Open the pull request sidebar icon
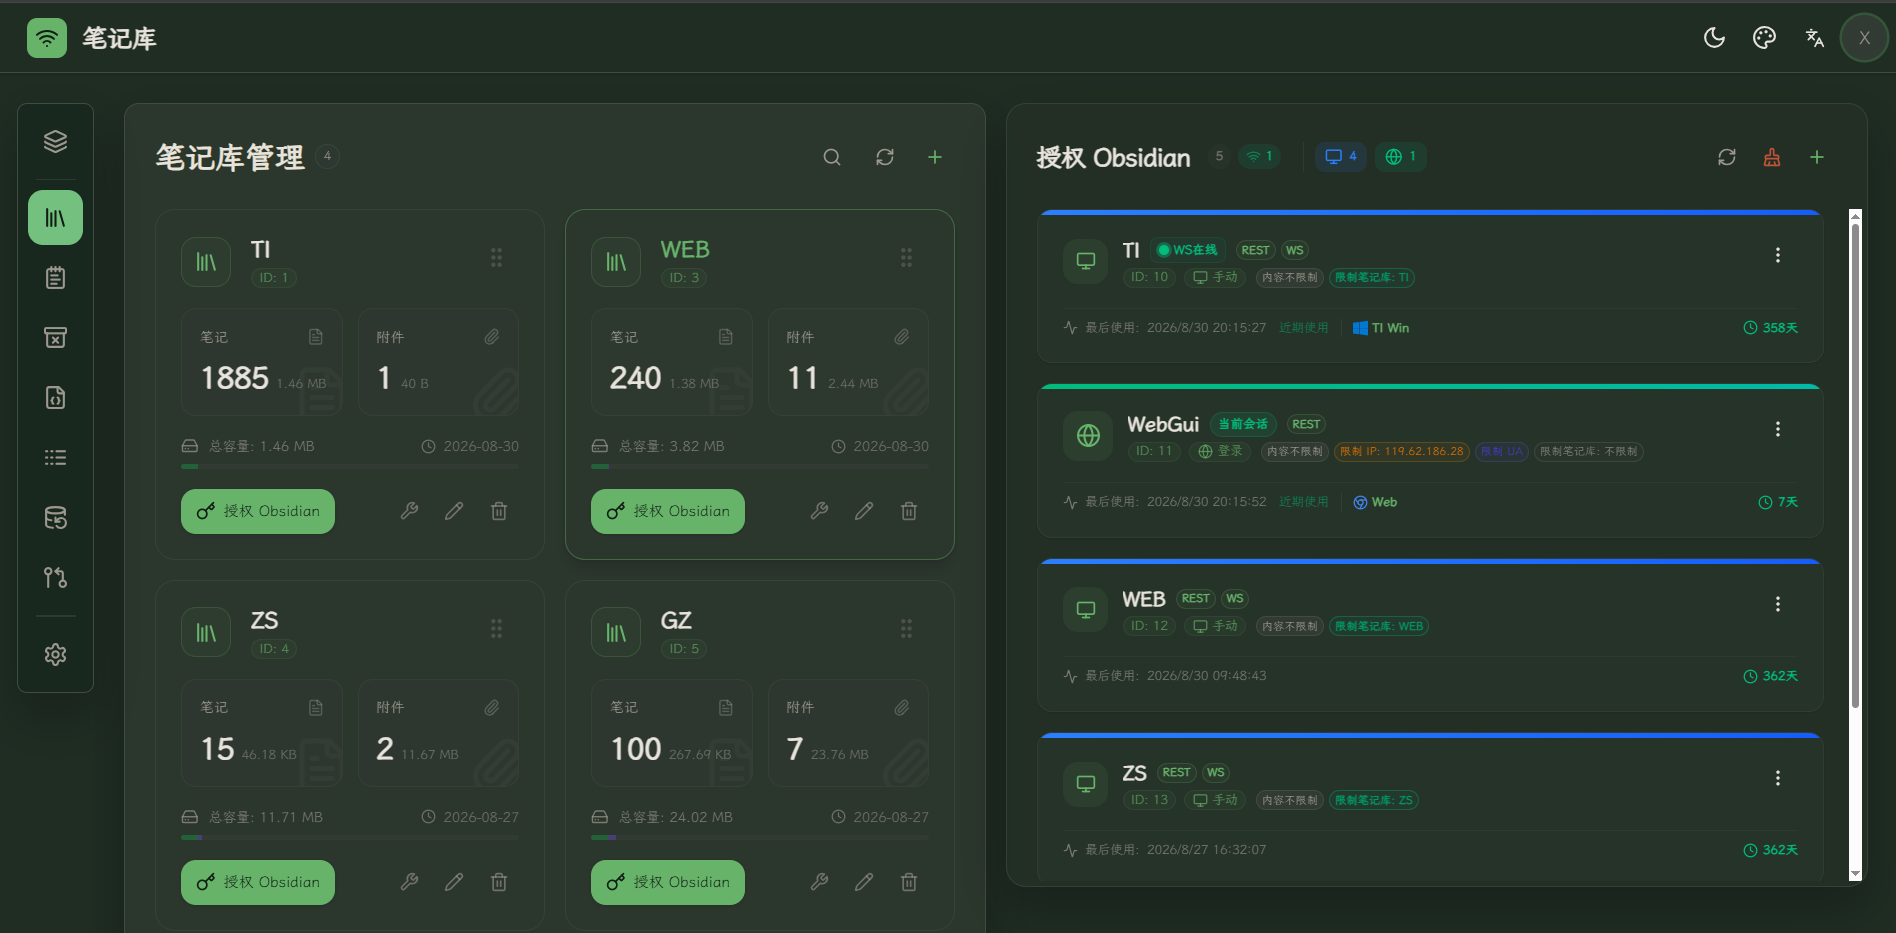1896x933 pixels. (x=55, y=578)
